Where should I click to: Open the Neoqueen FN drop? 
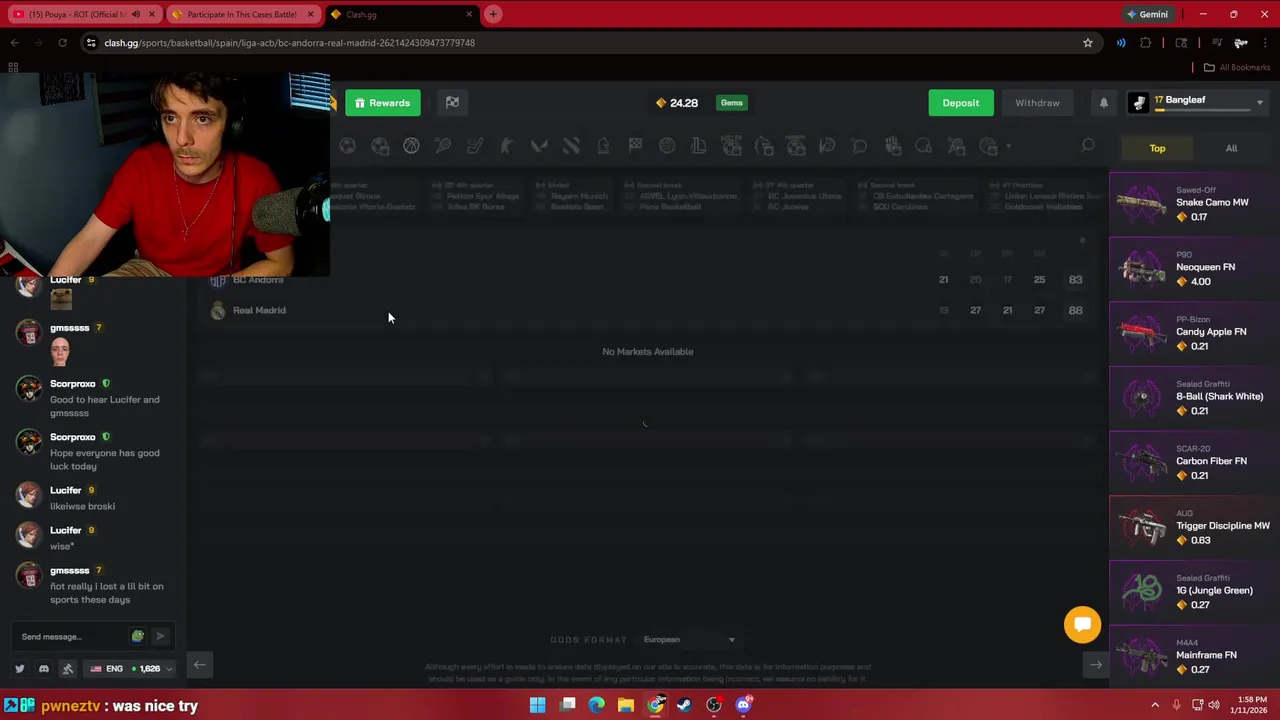pyautogui.click(x=1195, y=268)
